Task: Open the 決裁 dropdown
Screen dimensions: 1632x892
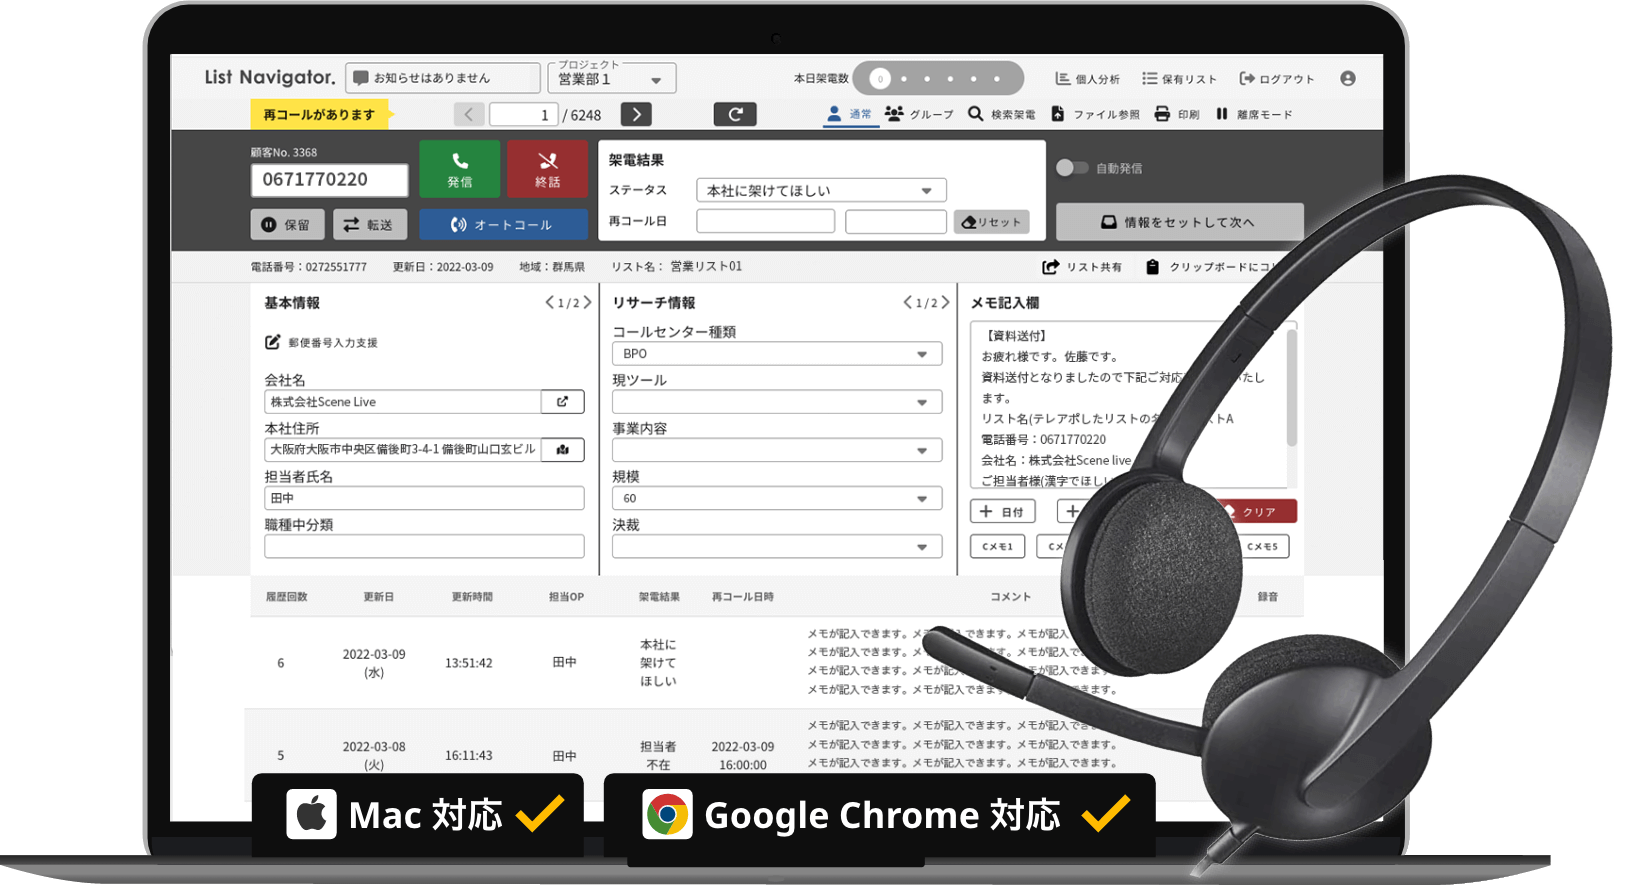Action: tap(777, 547)
